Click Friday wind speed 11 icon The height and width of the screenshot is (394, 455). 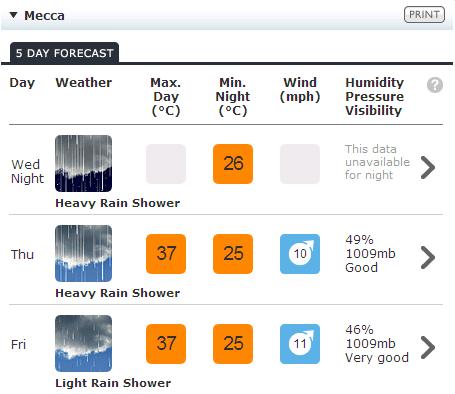click(x=300, y=344)
